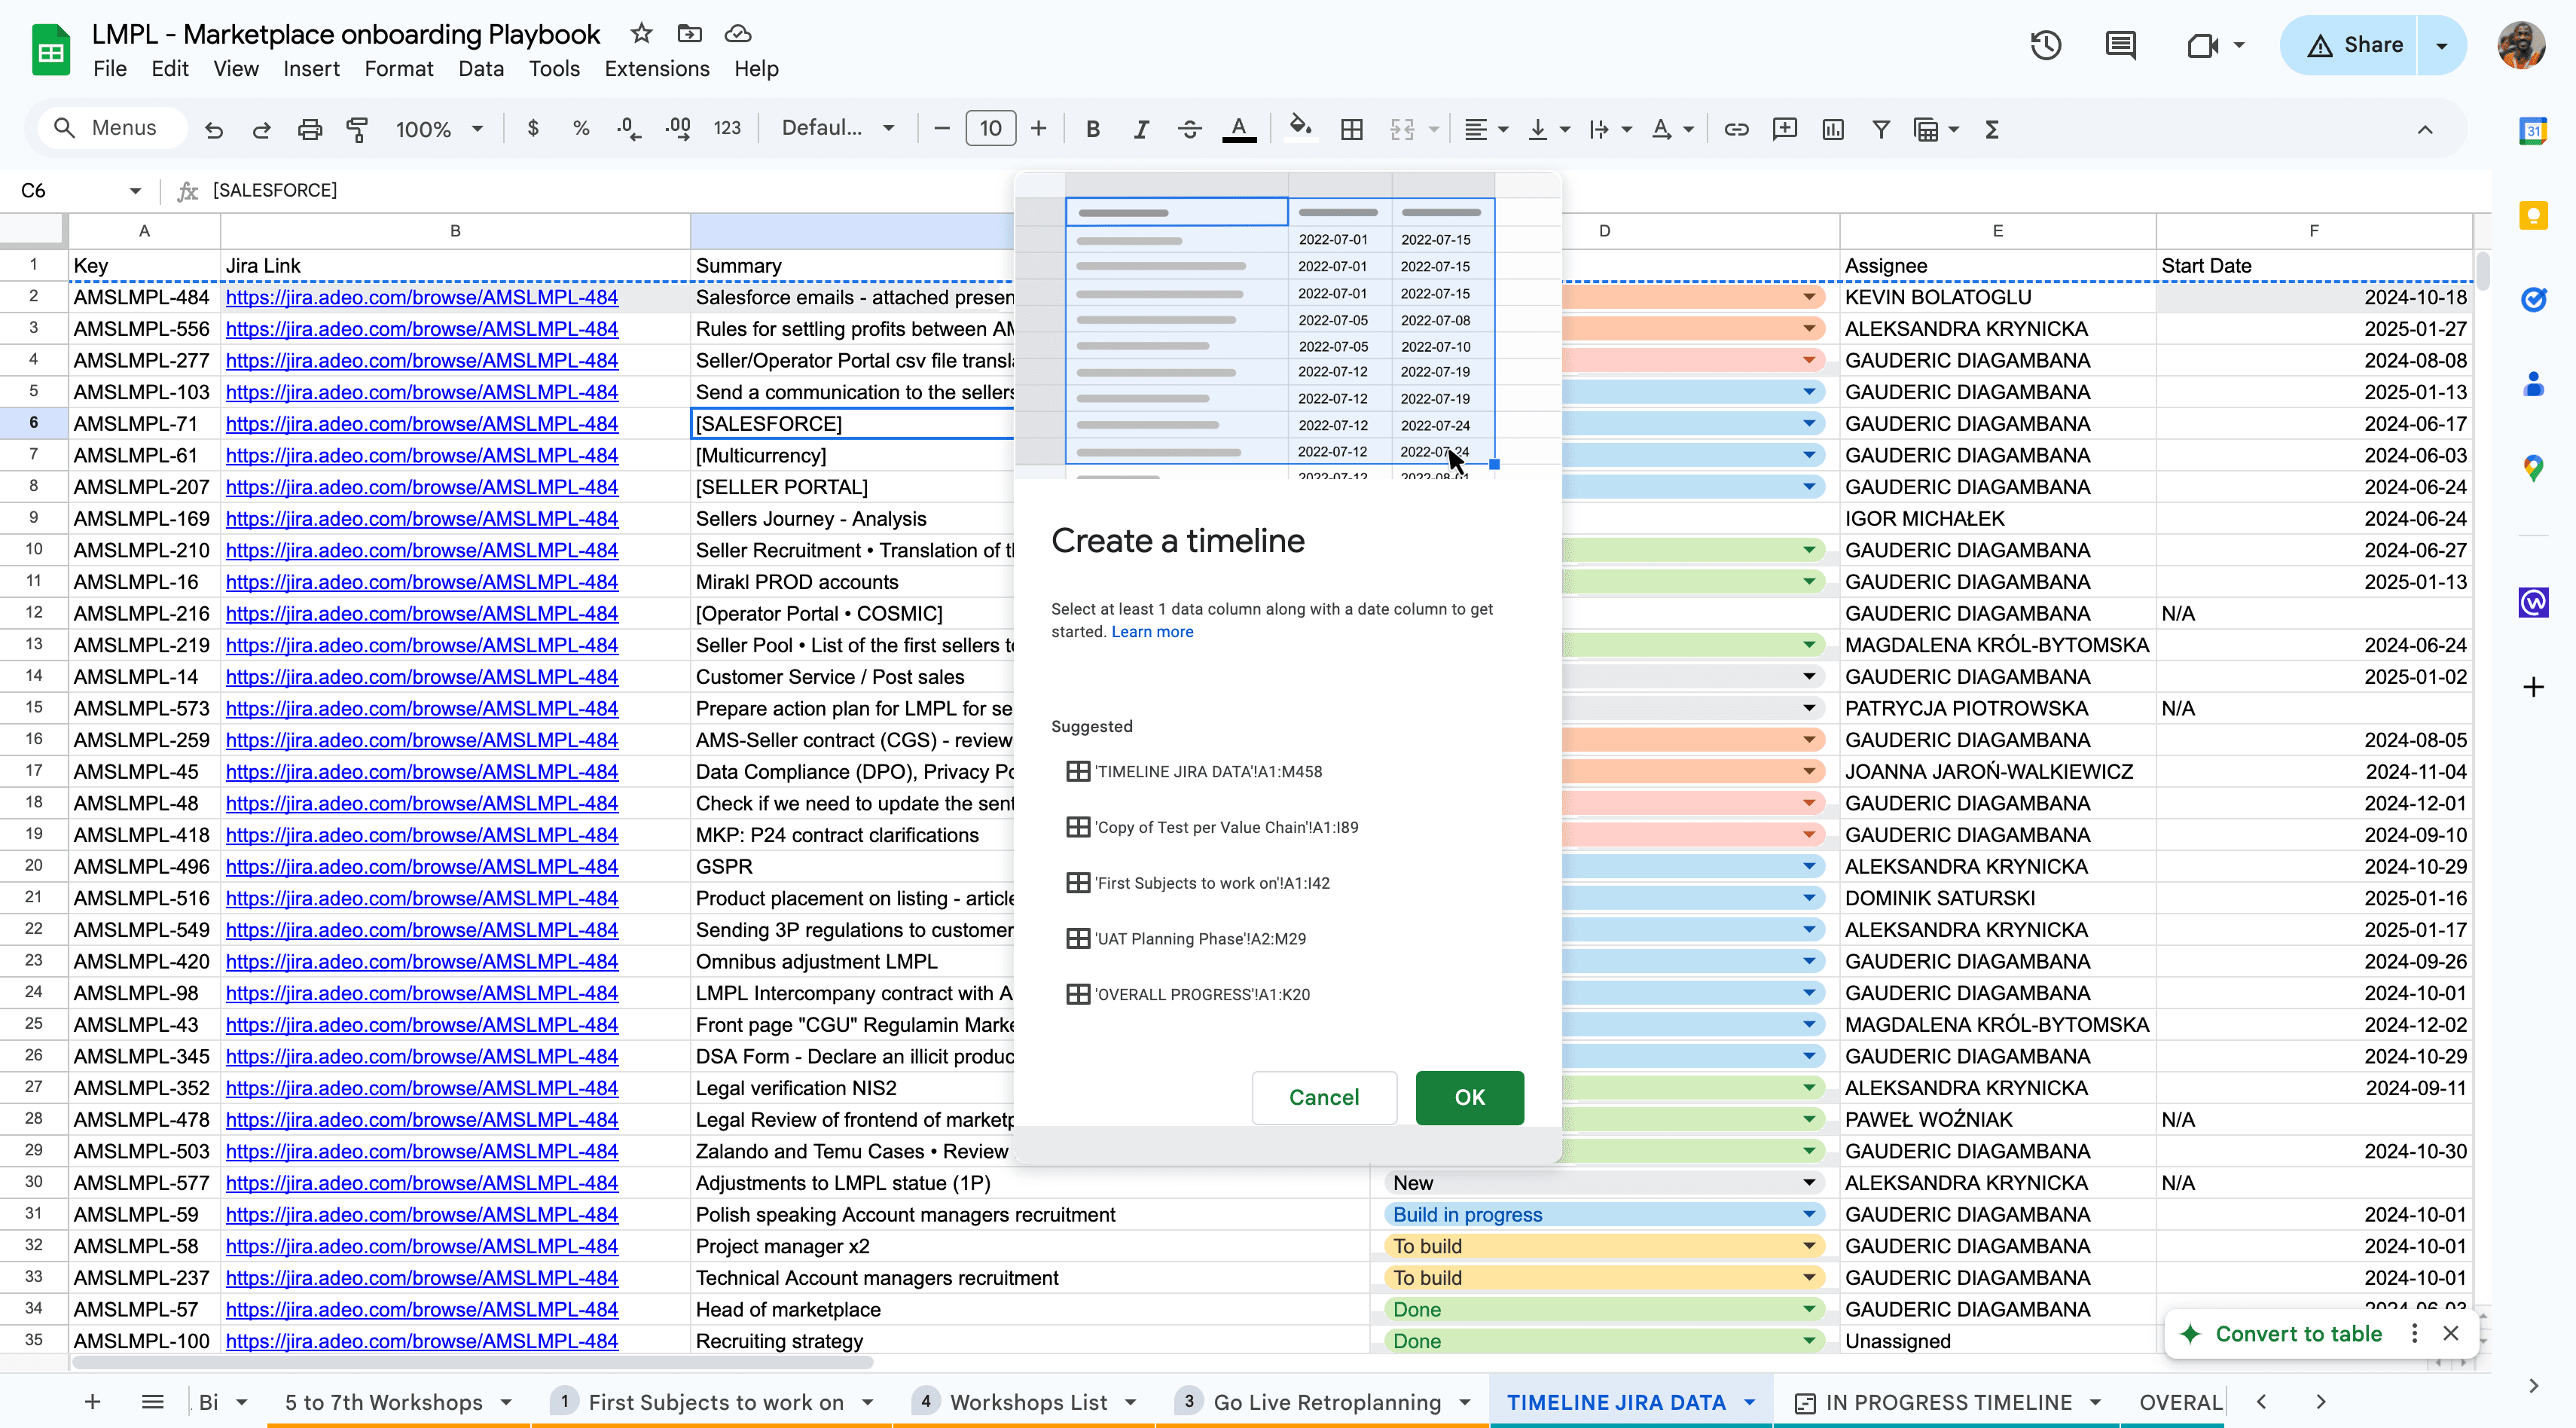Viewport: 2576px width, 1428px height.
Task: Open TIMELINE JIRA DATA tab menu arrow
Action: pyautogui.click(x=1750, y=1402)
